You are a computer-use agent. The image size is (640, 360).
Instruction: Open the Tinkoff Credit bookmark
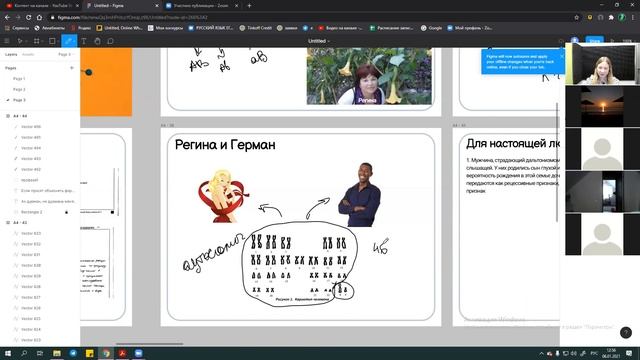(256, 28)
